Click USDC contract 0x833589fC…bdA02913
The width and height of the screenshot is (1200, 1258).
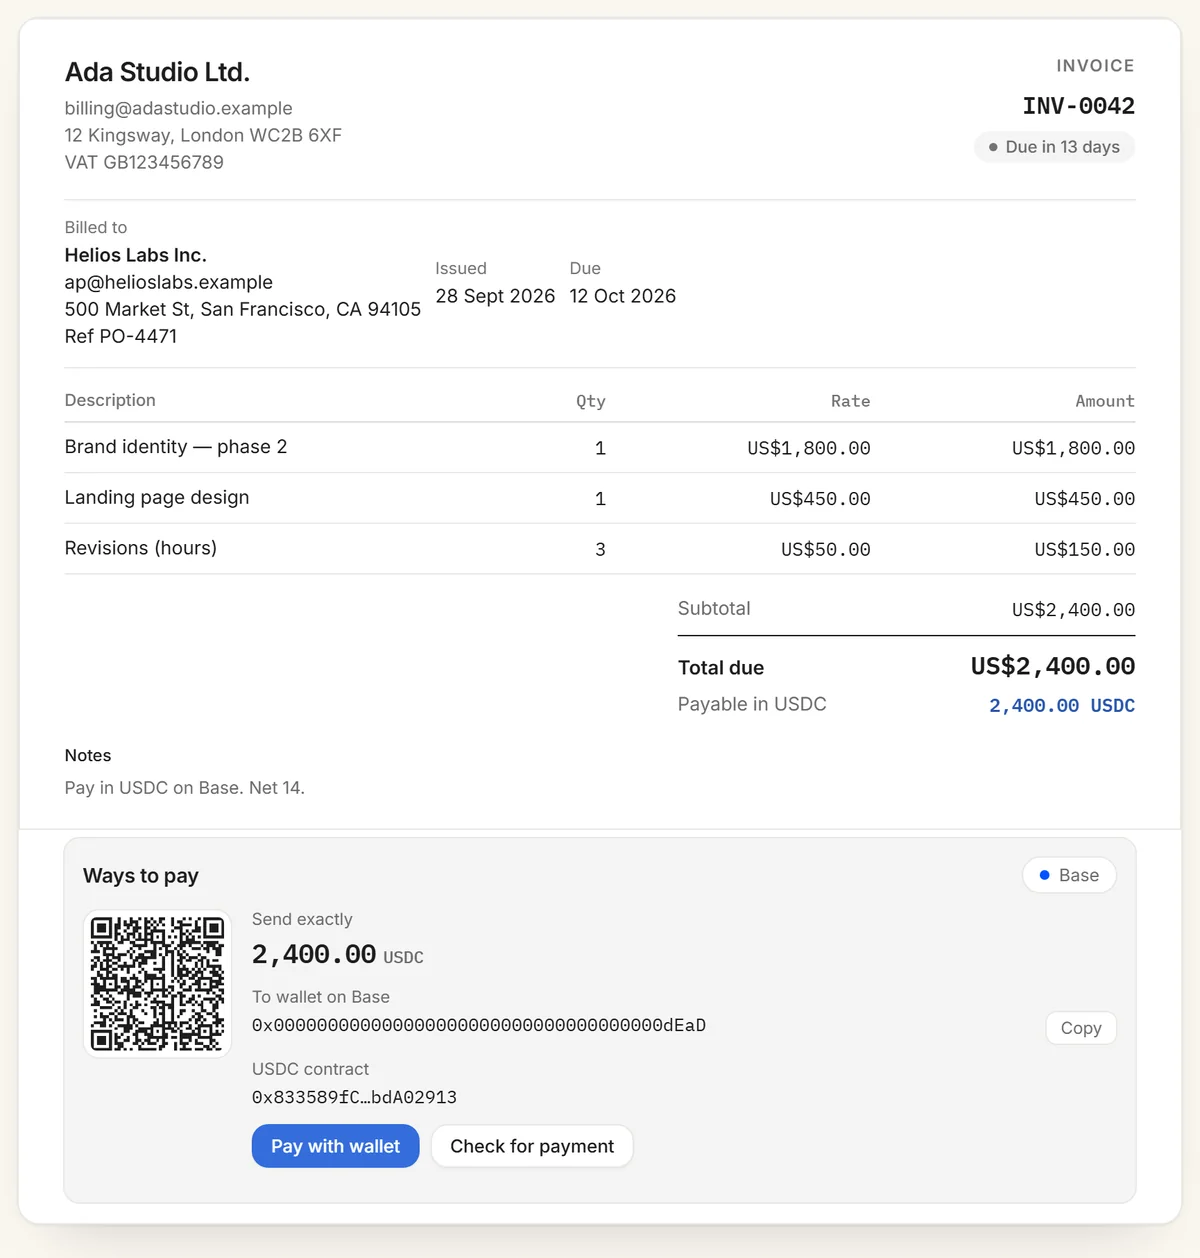354,1097
